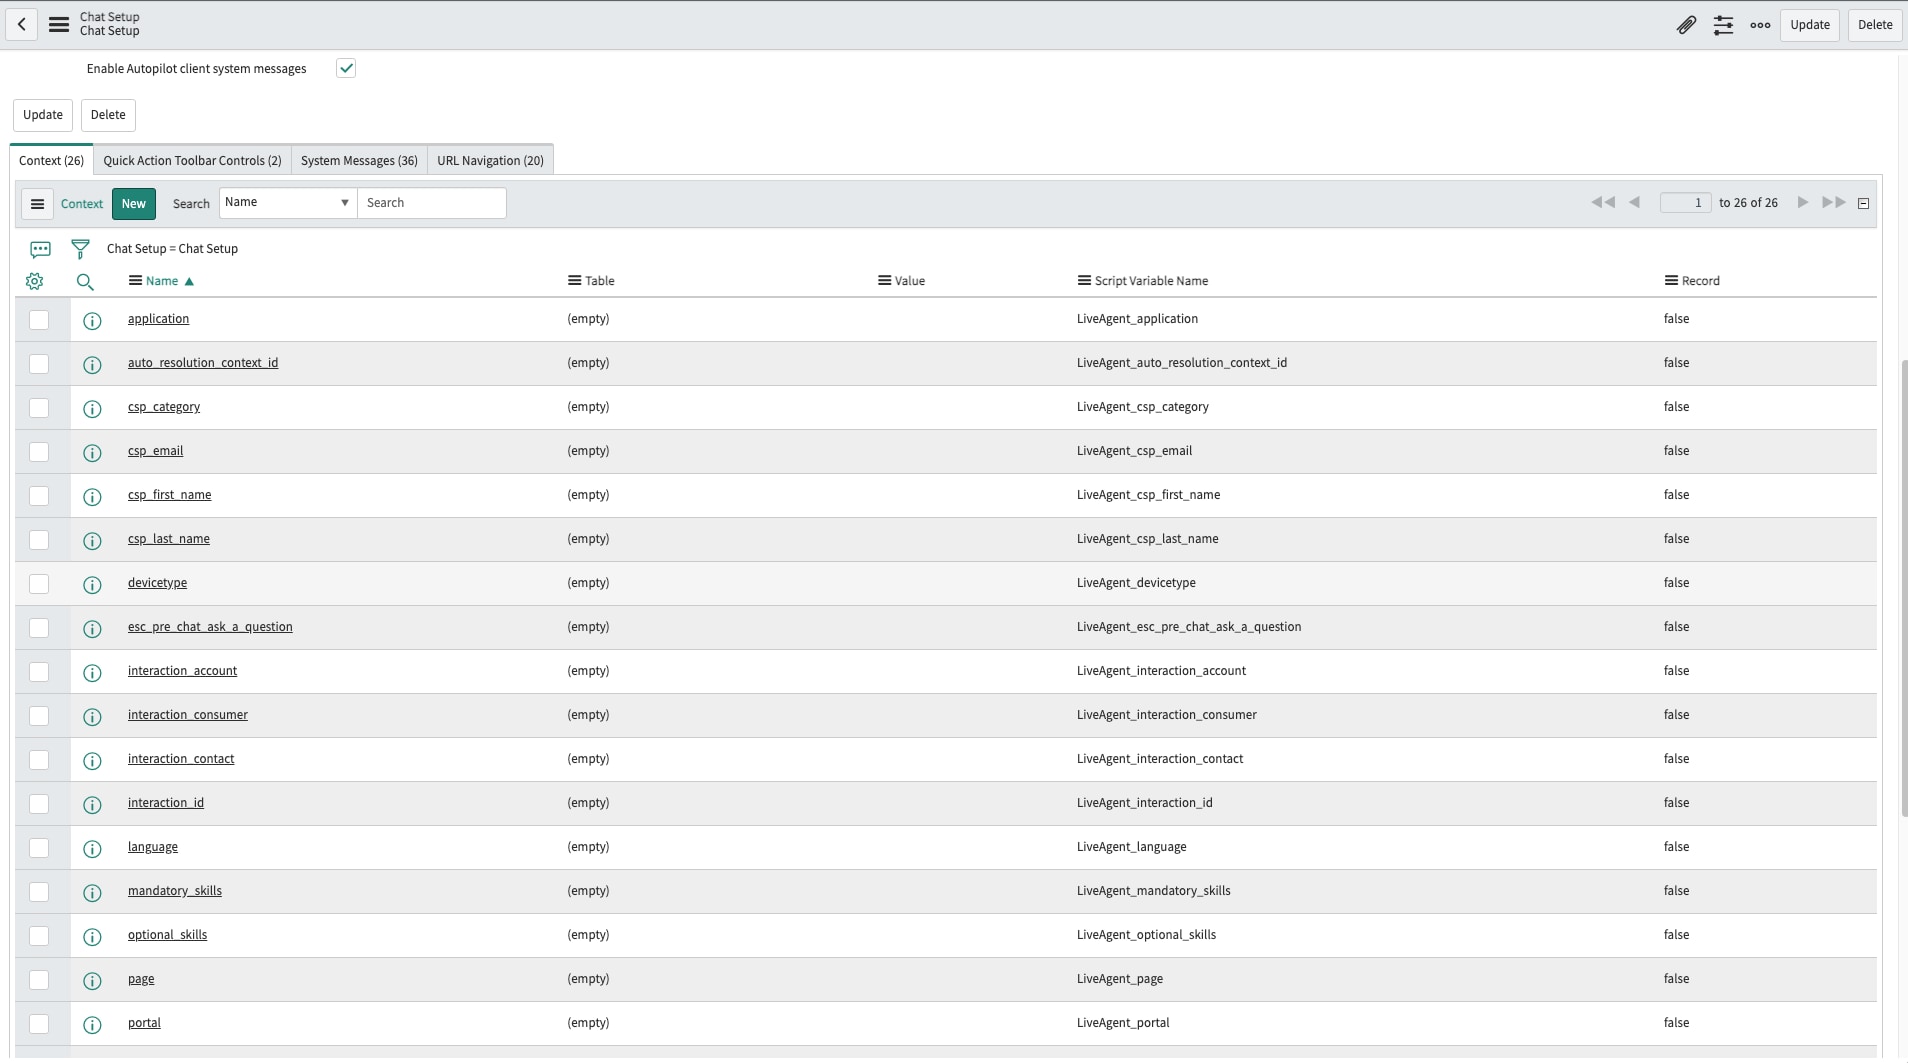This screenshot has height=1063, width=1908.
Task: Select the portal row checkbox
Action: (39, 1024)
